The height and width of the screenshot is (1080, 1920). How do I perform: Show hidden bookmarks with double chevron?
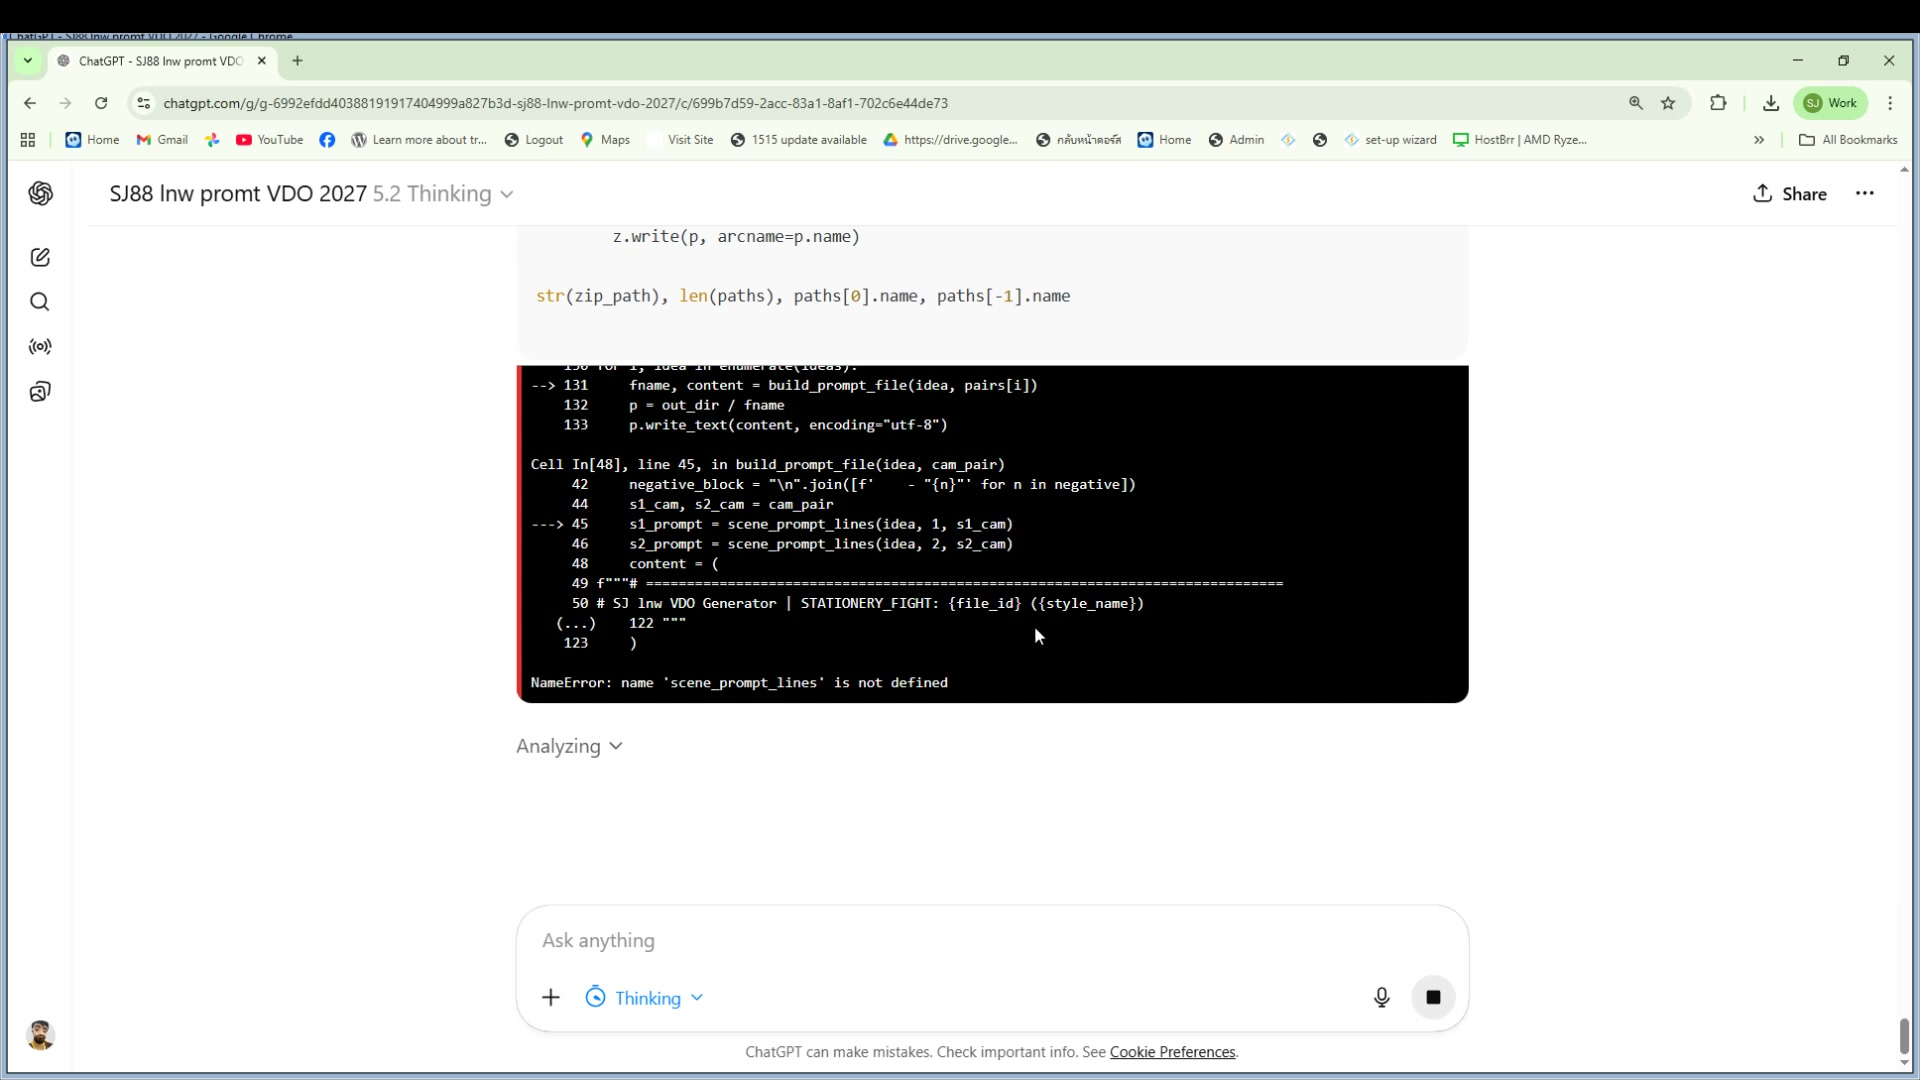pos(1759,140)
